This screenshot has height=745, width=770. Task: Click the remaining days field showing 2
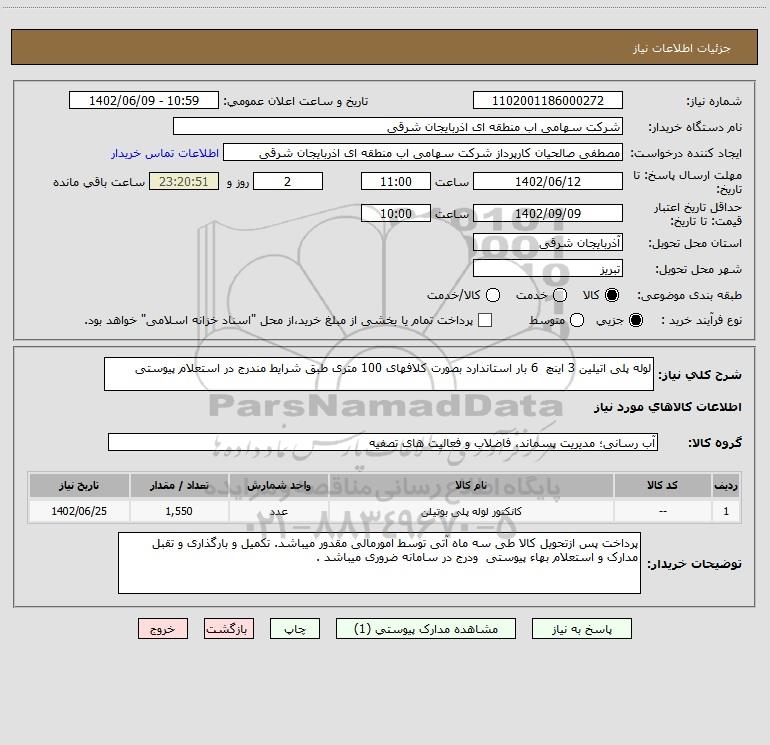[x=288, y=181]
